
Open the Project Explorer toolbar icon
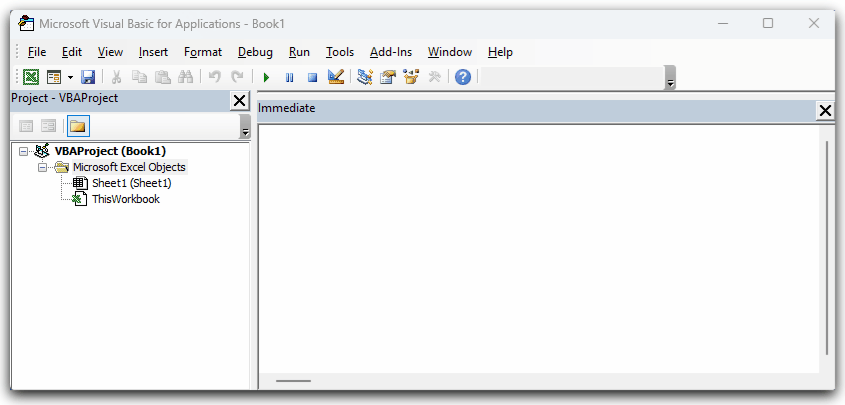tap(365, 78)
